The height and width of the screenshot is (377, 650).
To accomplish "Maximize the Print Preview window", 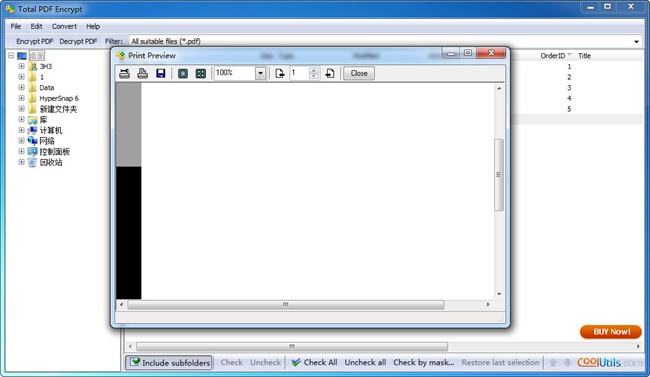I will pos(468,53).
